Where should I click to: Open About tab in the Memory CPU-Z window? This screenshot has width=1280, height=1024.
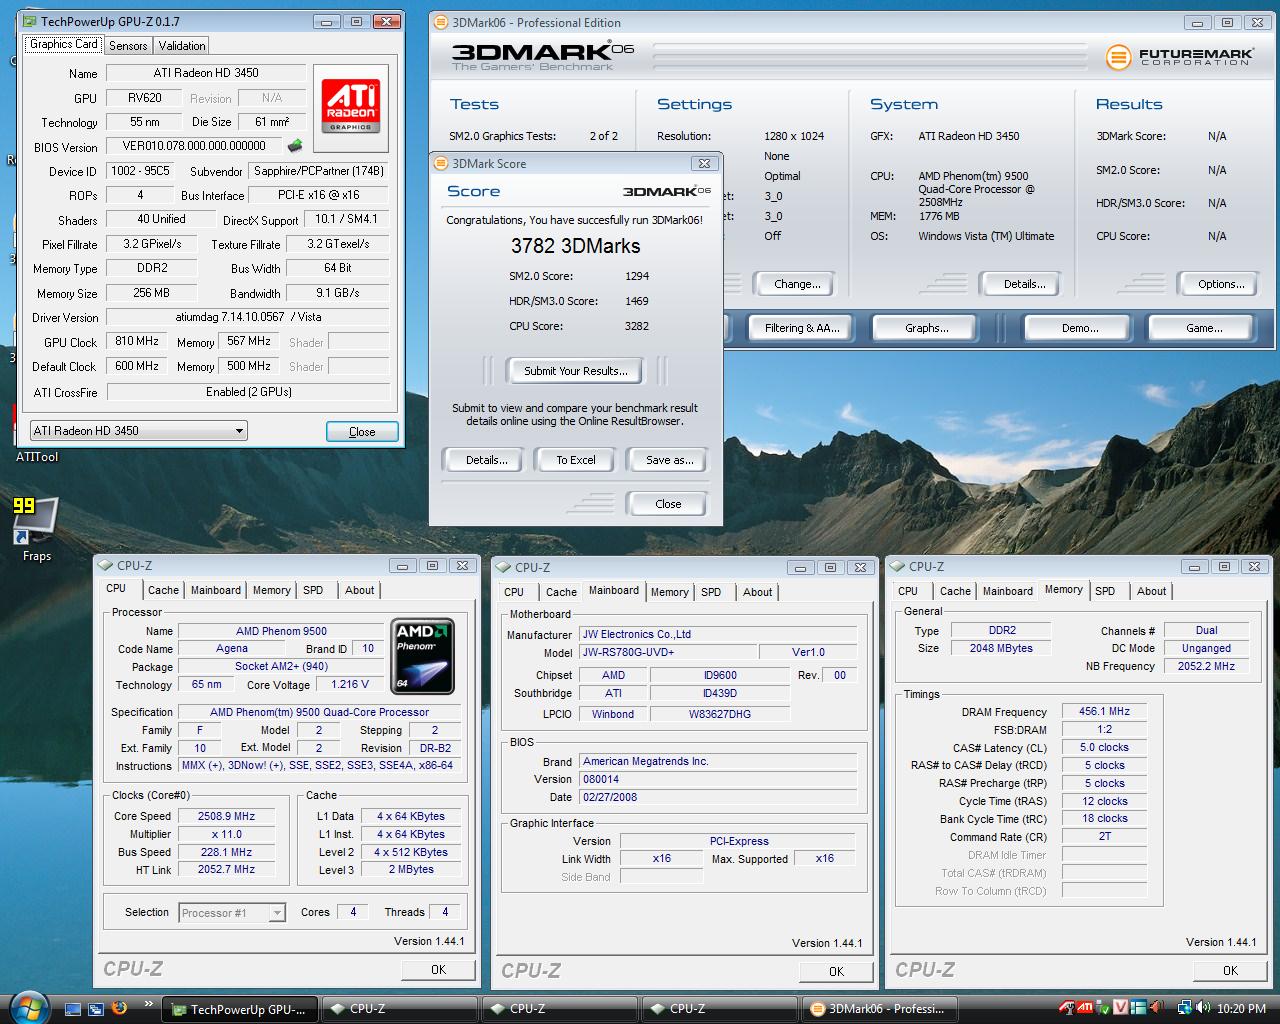(x=1152, y=591)
